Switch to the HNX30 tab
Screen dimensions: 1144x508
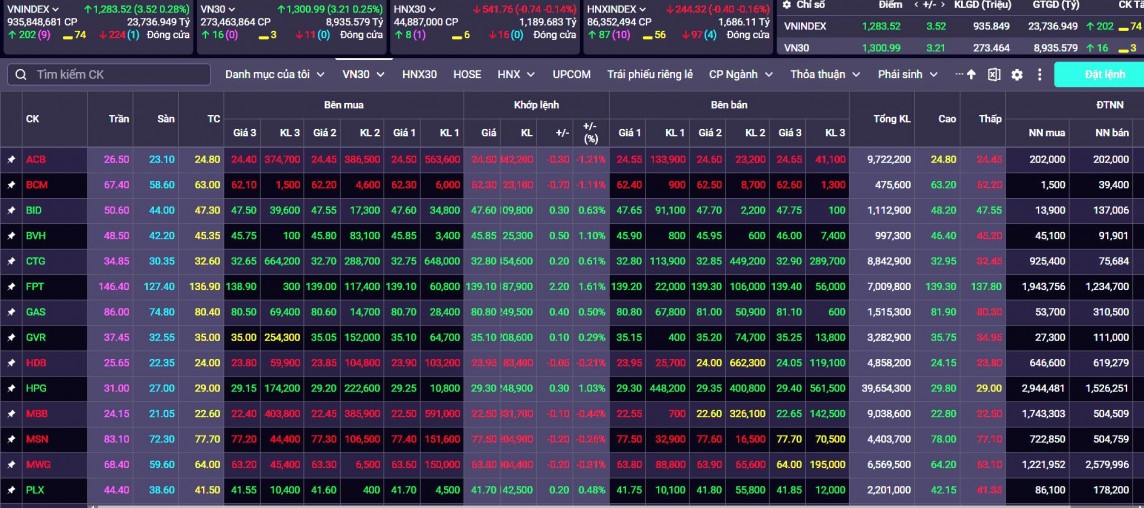419,74
